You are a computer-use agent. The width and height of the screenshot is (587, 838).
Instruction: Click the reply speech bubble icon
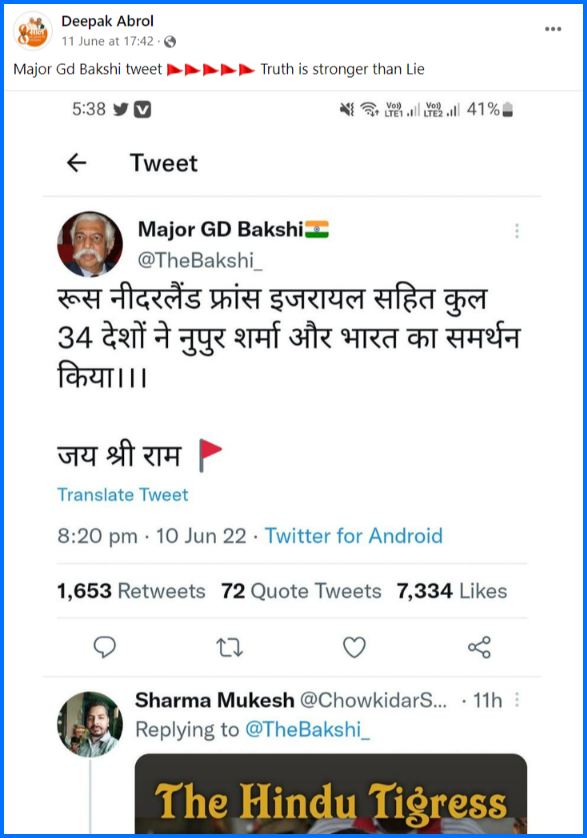click(x=104, y=647)
